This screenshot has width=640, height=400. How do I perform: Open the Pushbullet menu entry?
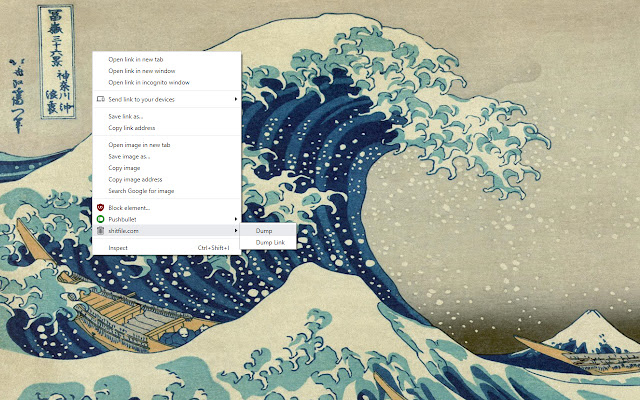click(167, 219)
